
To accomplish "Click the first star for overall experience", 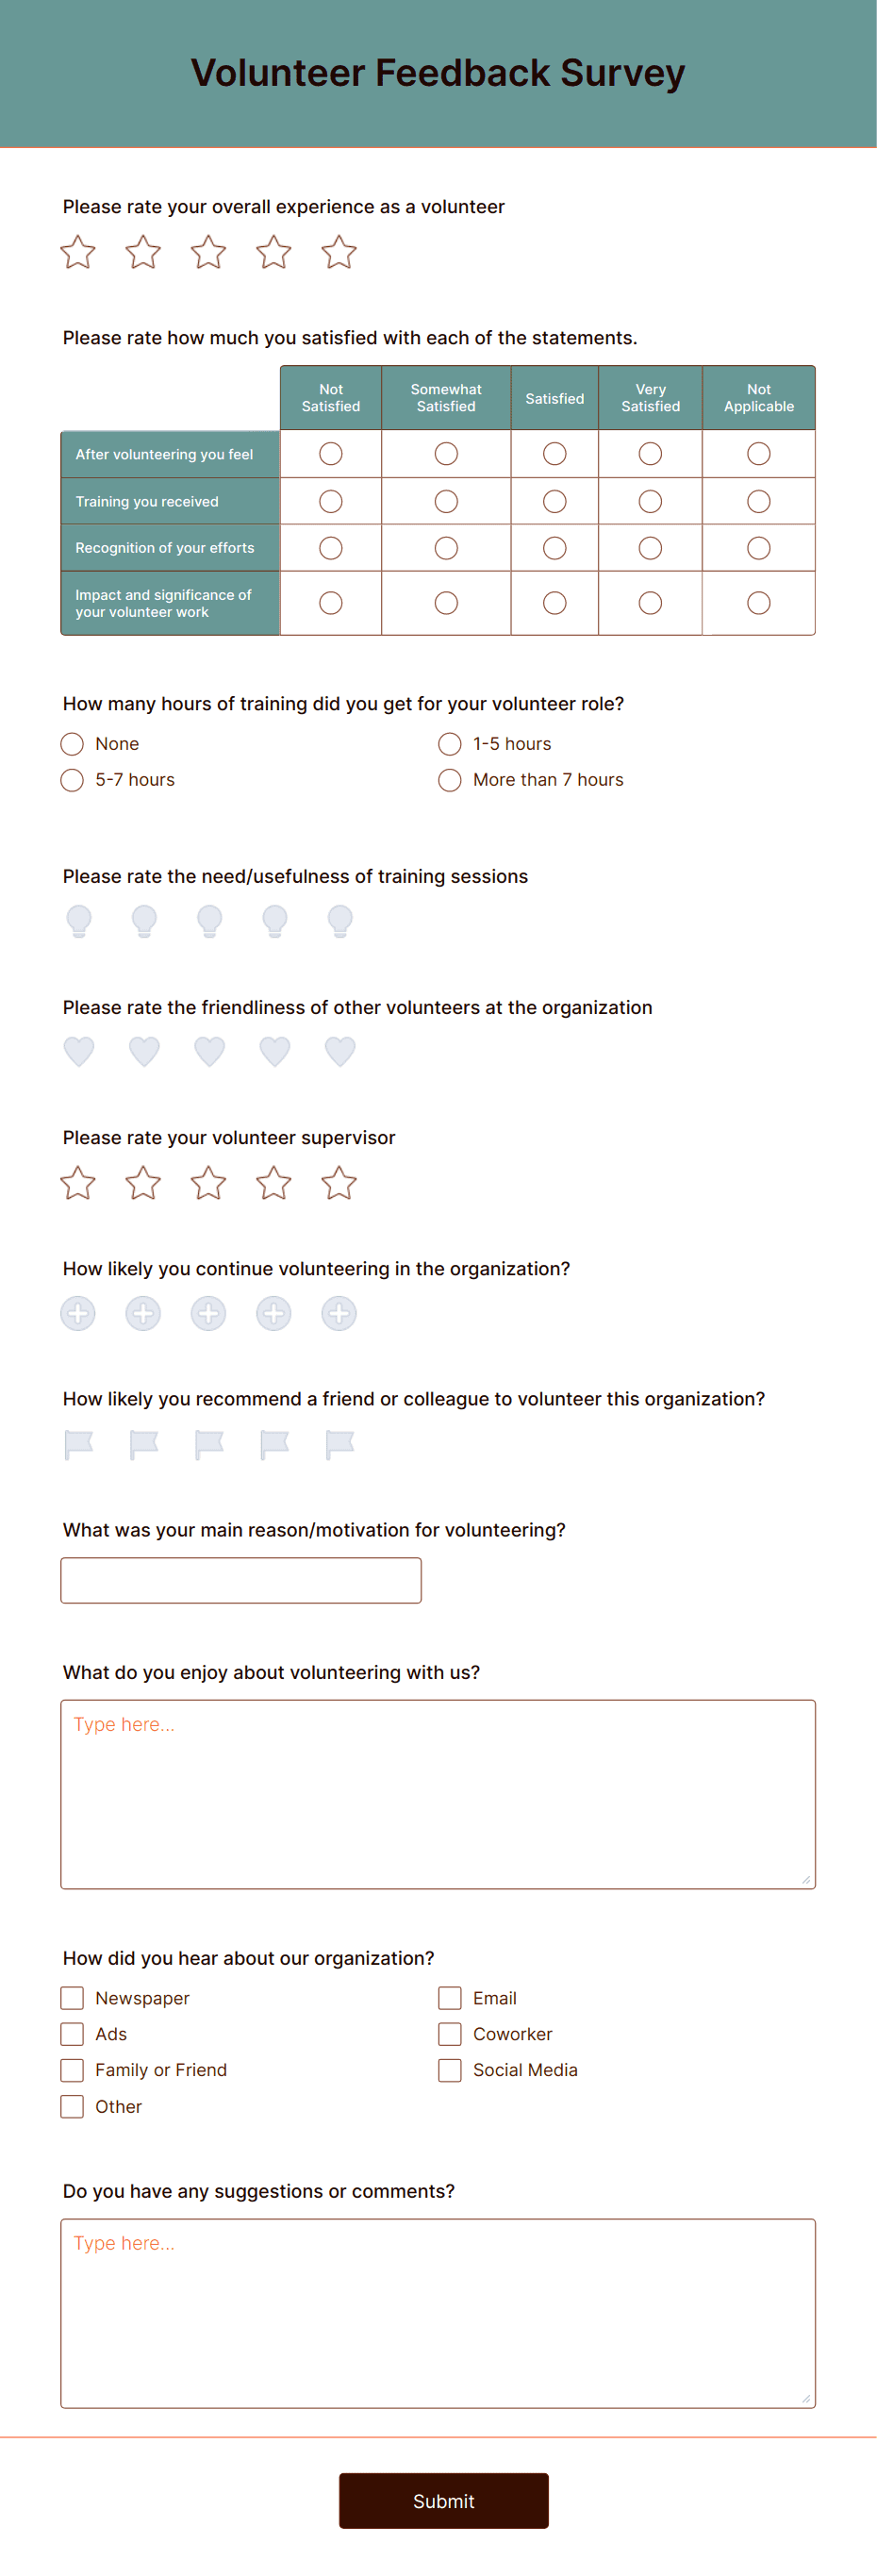I will (78, 253).
